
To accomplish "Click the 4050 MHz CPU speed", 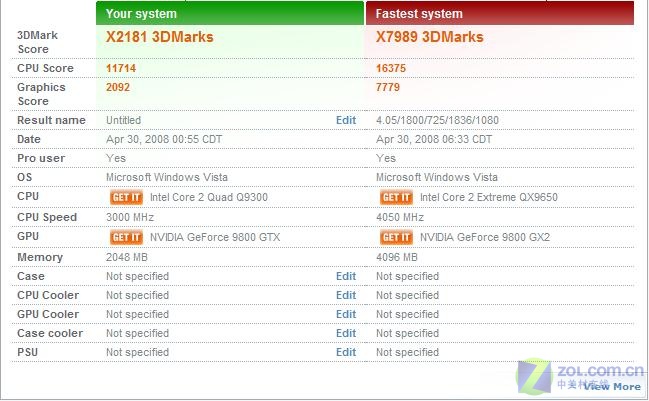I will pyautogui.click(x=400, y=218).
